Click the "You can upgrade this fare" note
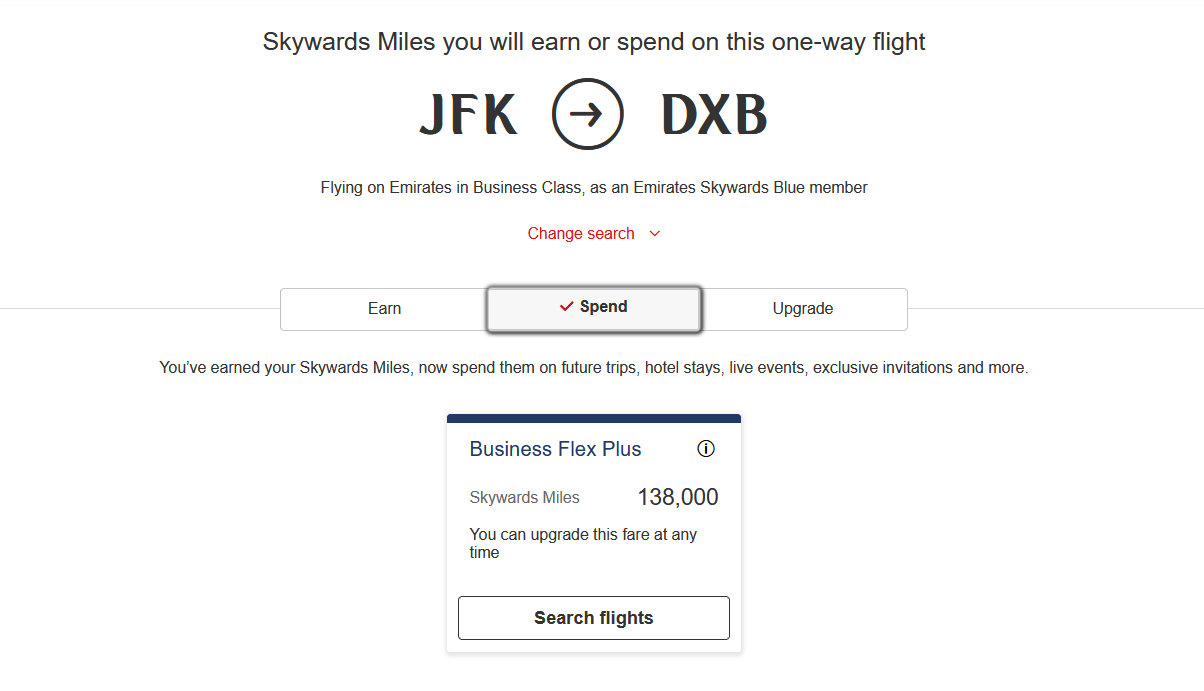This screenshot has width=1204, height=691. [583, 543]
